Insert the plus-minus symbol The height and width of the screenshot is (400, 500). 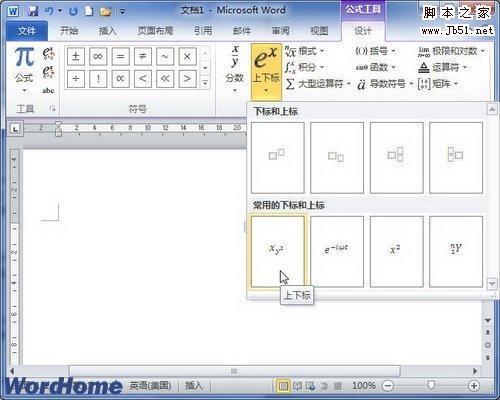76,56
